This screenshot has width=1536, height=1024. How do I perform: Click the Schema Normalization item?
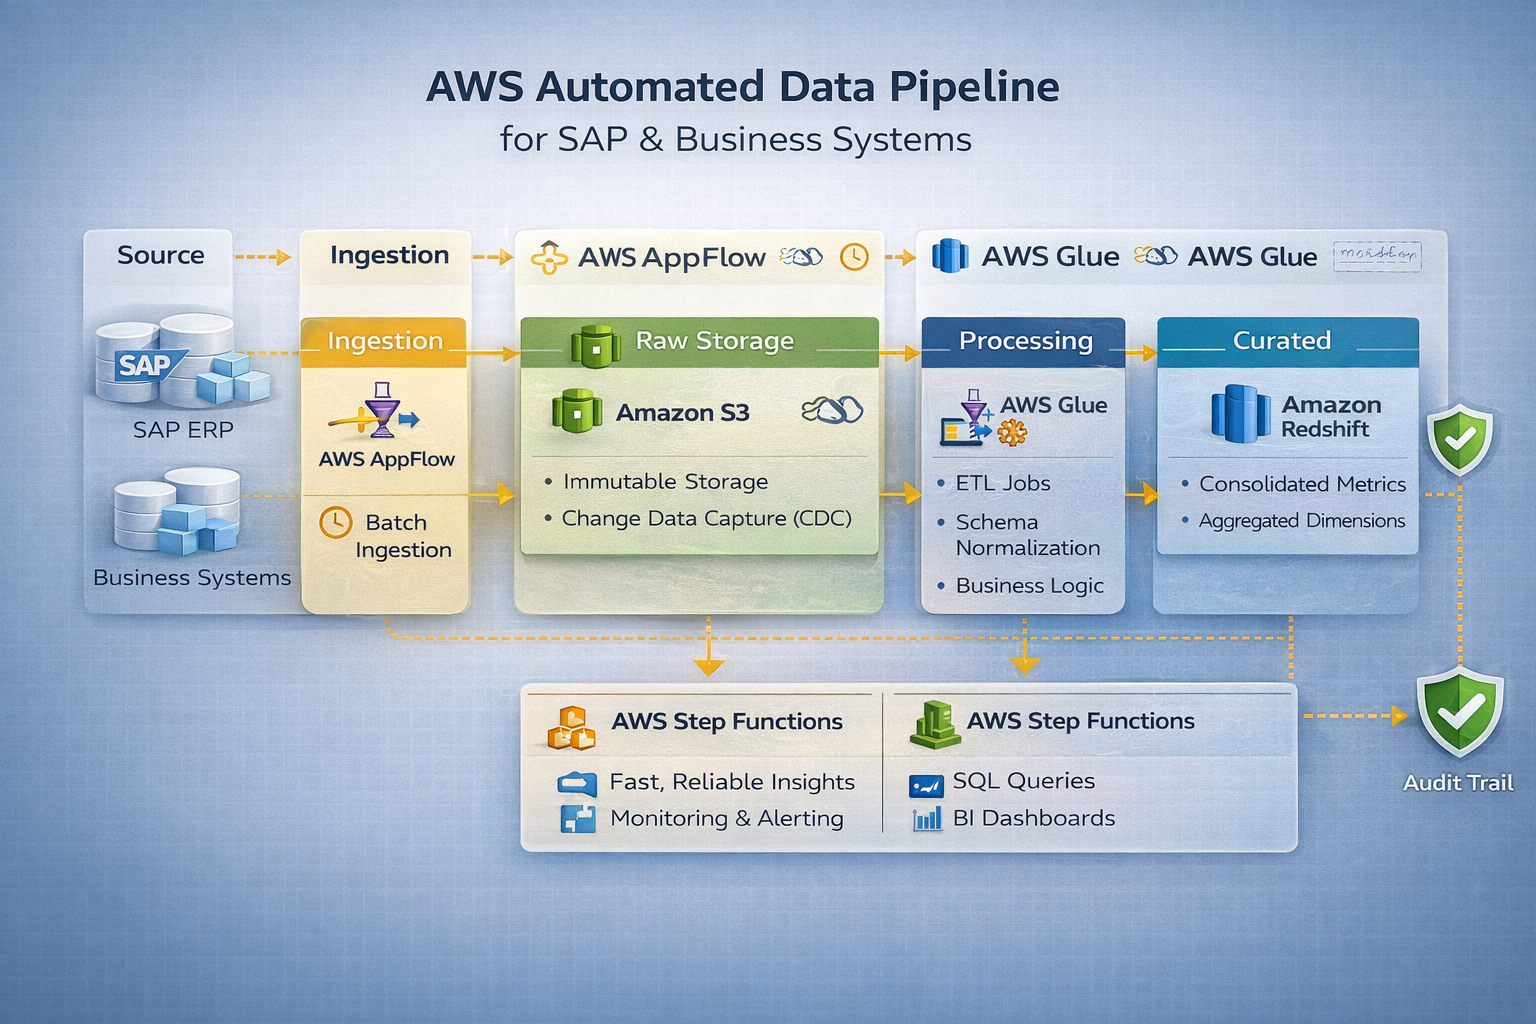1027,535
